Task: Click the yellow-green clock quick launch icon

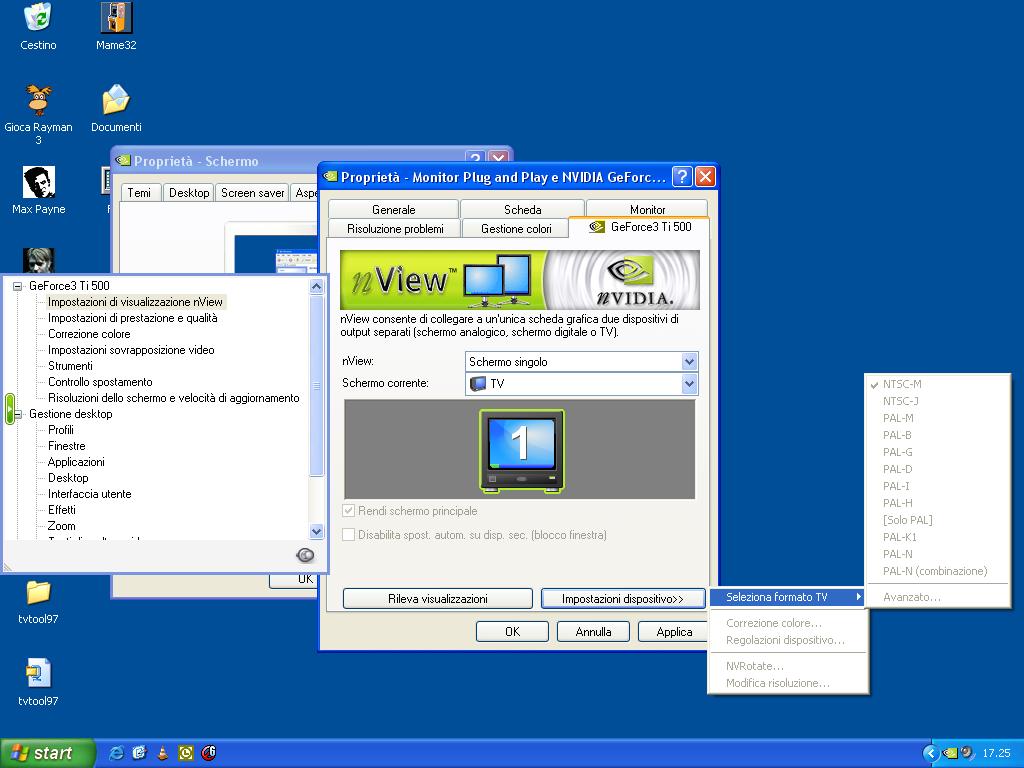Action: [186, 753]
